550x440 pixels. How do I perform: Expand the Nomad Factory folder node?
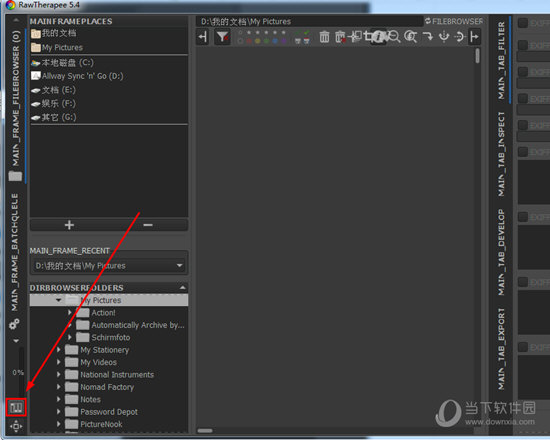click(x=59, y=387)
